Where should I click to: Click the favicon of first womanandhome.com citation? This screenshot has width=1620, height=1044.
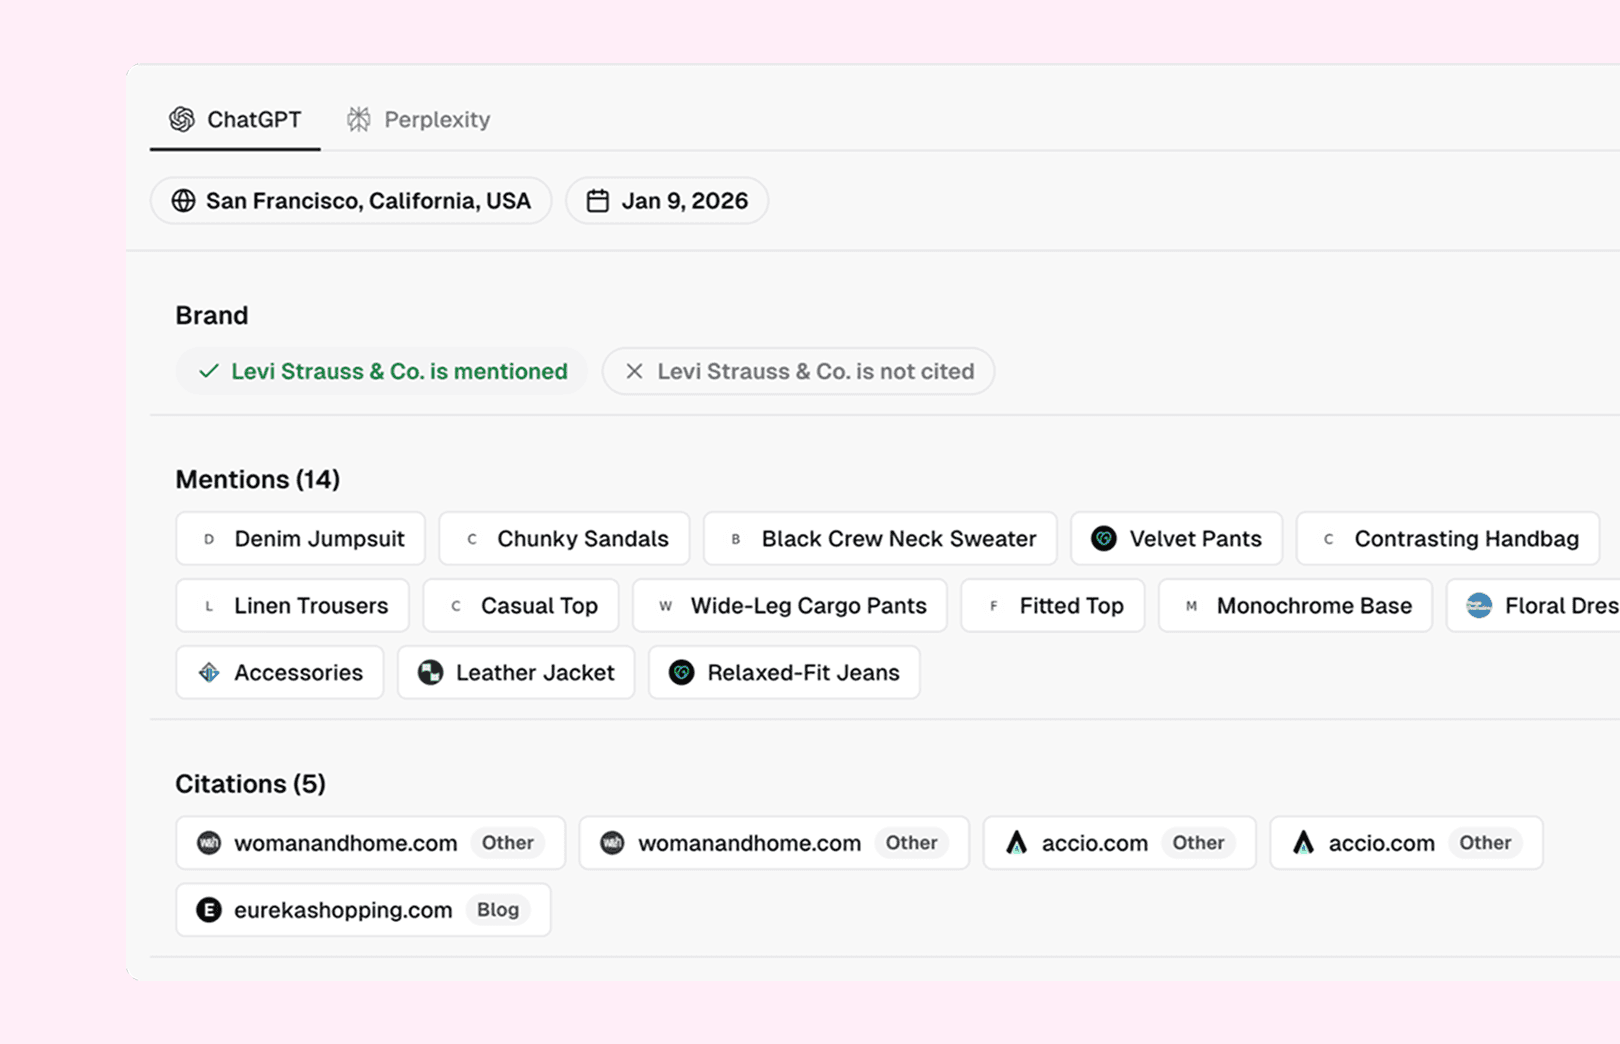[x=209, y=843]
